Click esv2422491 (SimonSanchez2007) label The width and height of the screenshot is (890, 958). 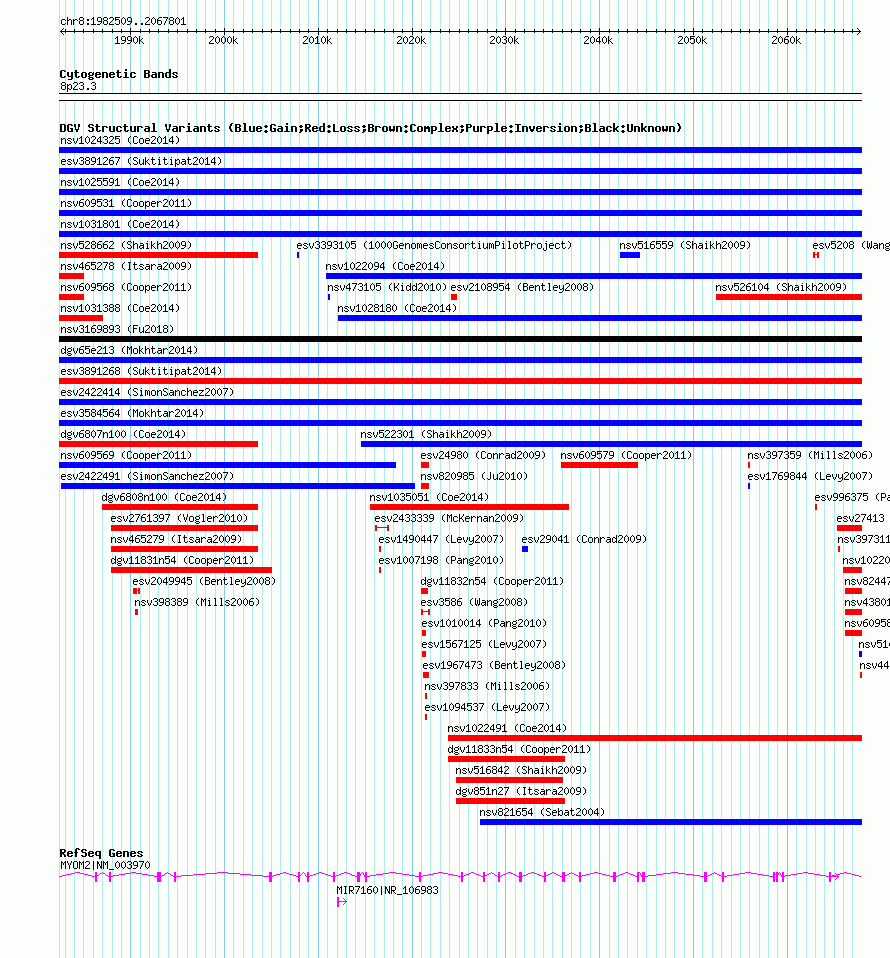click(x=147, y=477)
